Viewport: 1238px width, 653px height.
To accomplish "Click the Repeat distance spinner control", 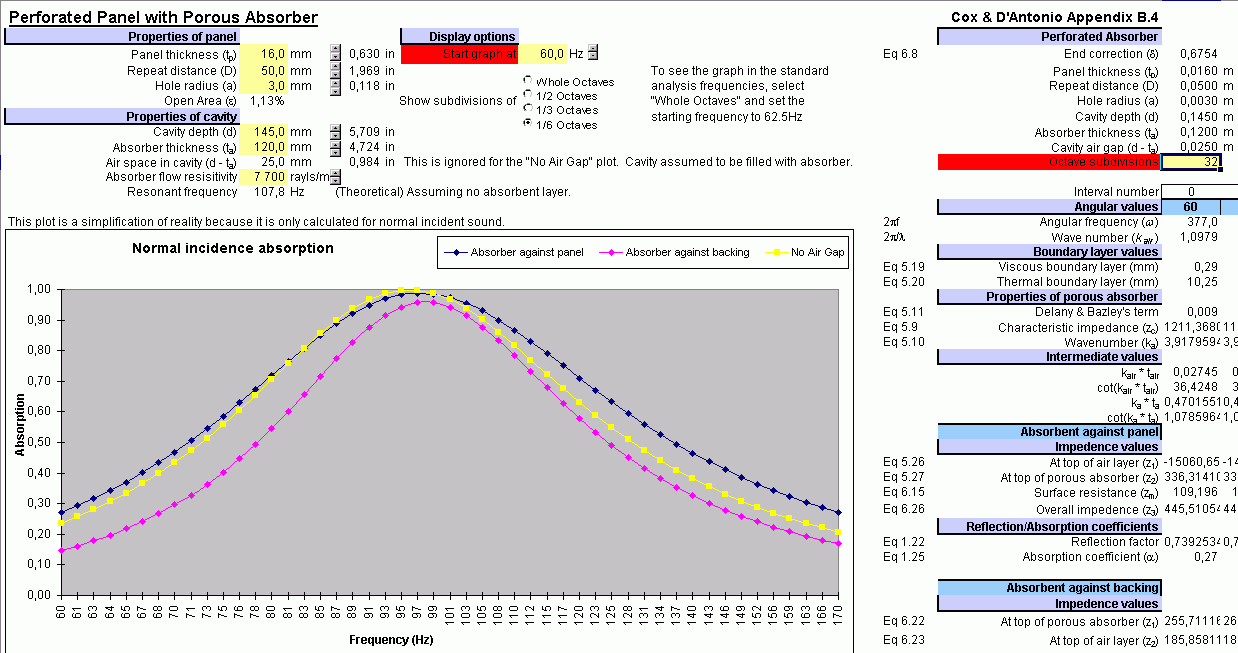I will click(x=335, y=70).
